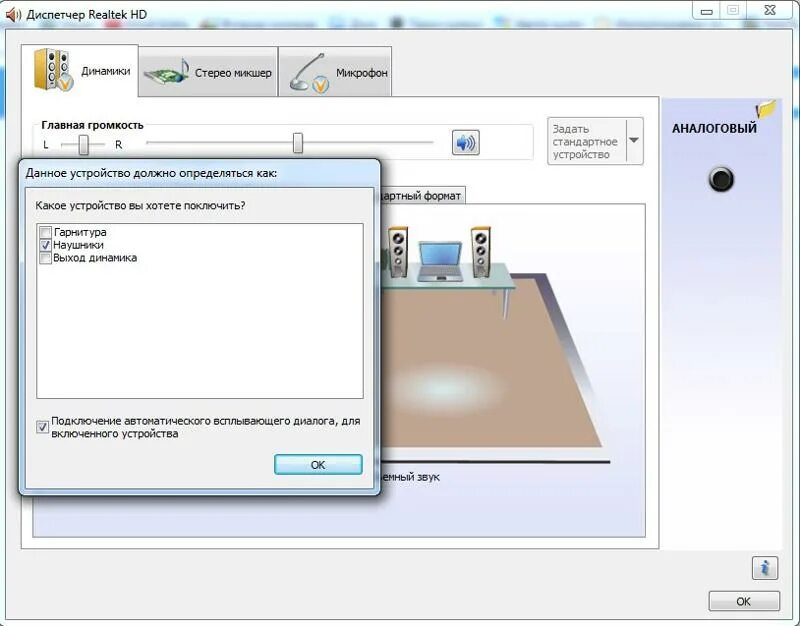Viewport: 800px width, 626px height.
Task: Click the left speaker in room illustration
Action: pyautogui.click(x=397, y=252)
